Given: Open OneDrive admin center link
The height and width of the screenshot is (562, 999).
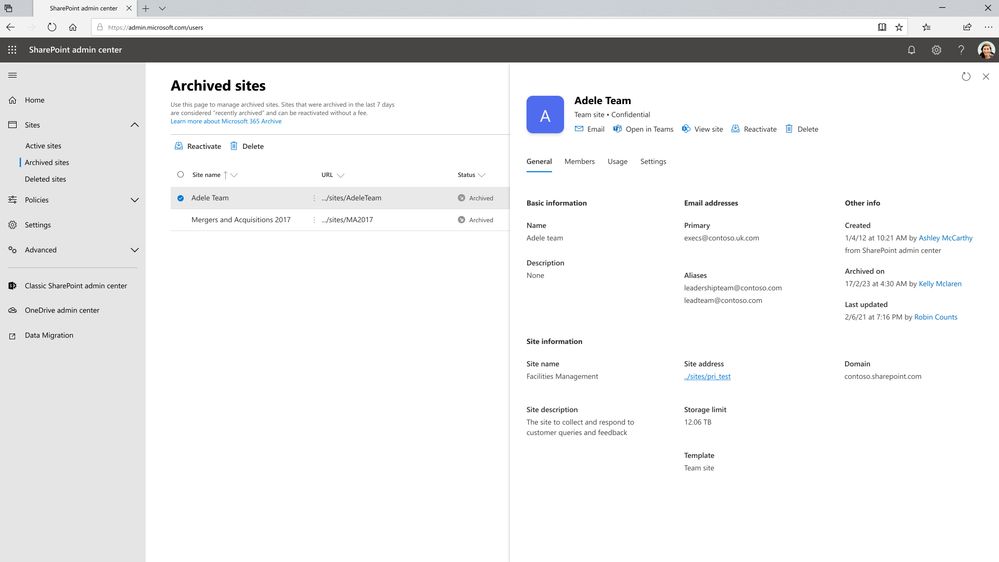Looking at the screenshot, I should pos(62,310).
